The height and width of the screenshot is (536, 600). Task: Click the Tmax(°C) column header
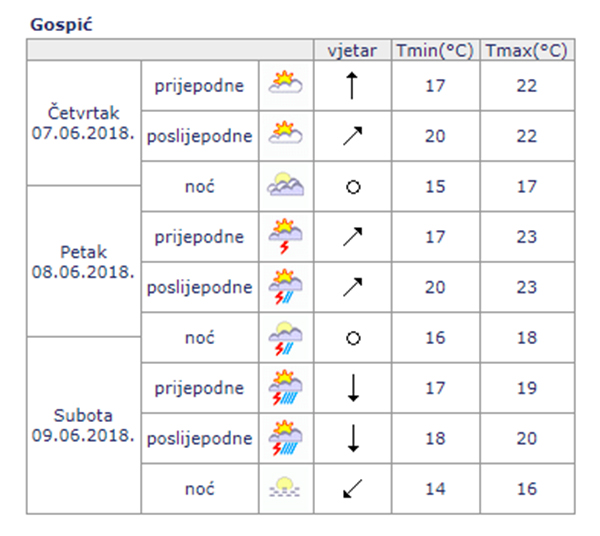coord(526,50)
